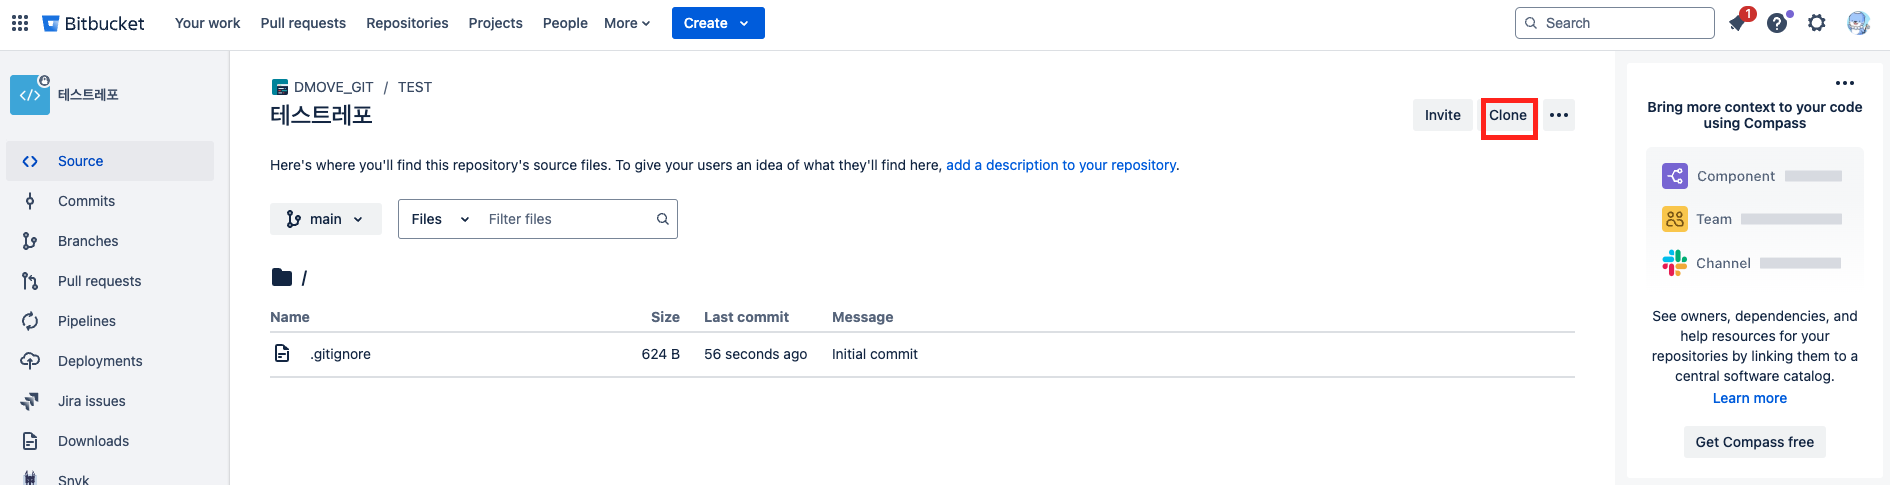Open the Create dropdown button

(x=717, y=23)
